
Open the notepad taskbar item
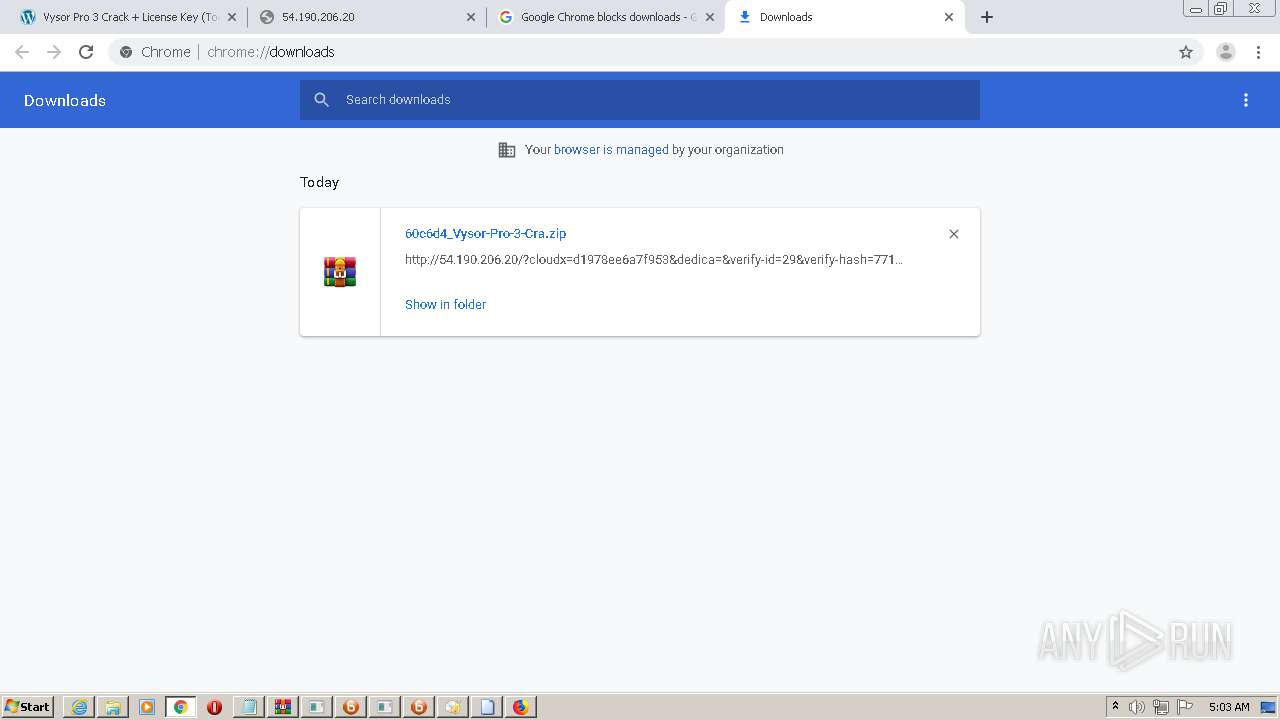(x=249, y=707)
